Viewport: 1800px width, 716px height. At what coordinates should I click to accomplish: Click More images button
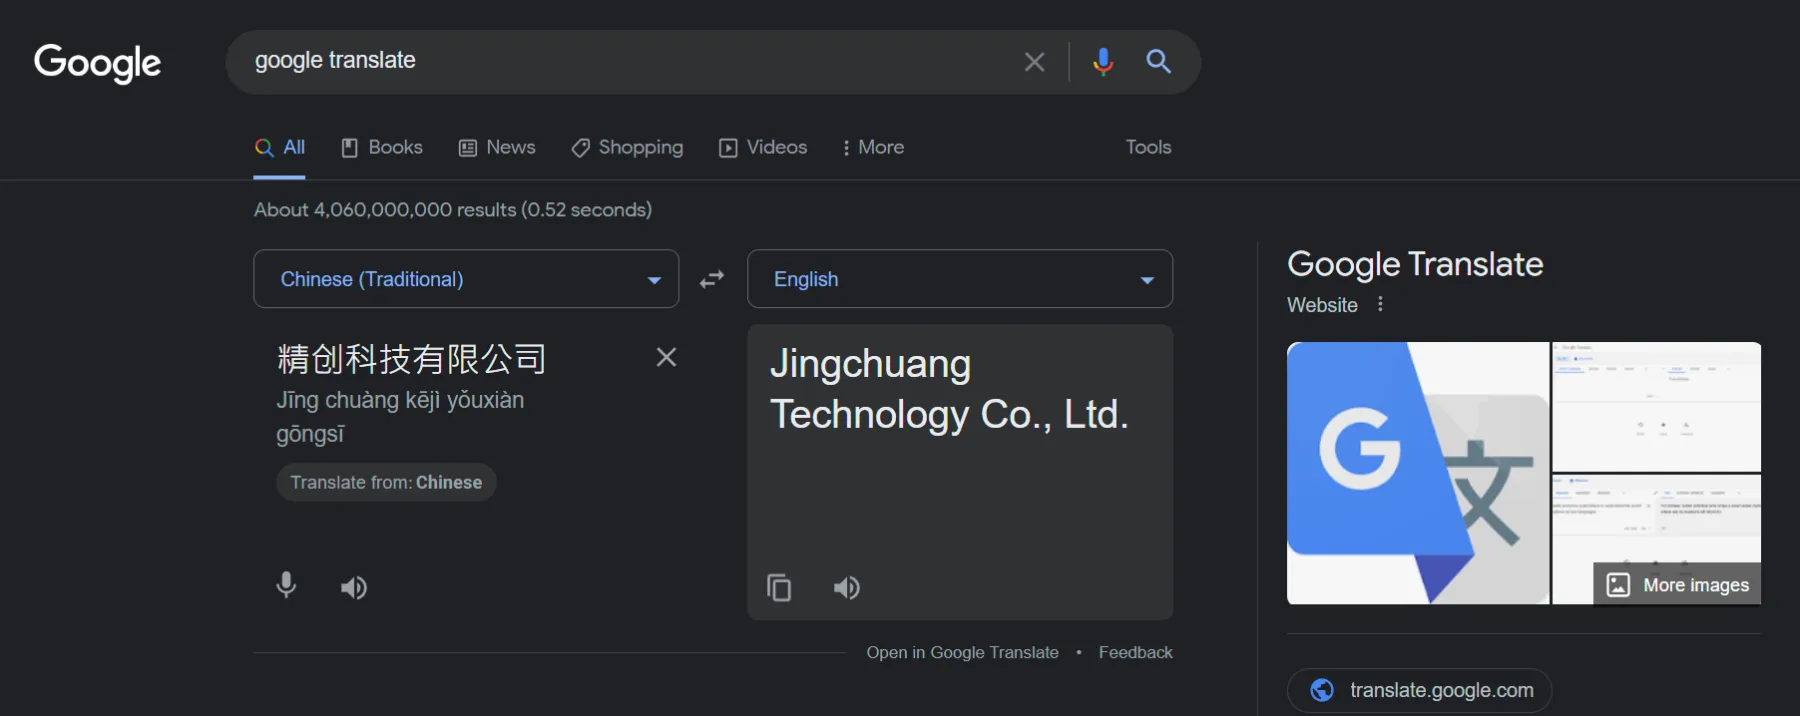[1677, 585]
